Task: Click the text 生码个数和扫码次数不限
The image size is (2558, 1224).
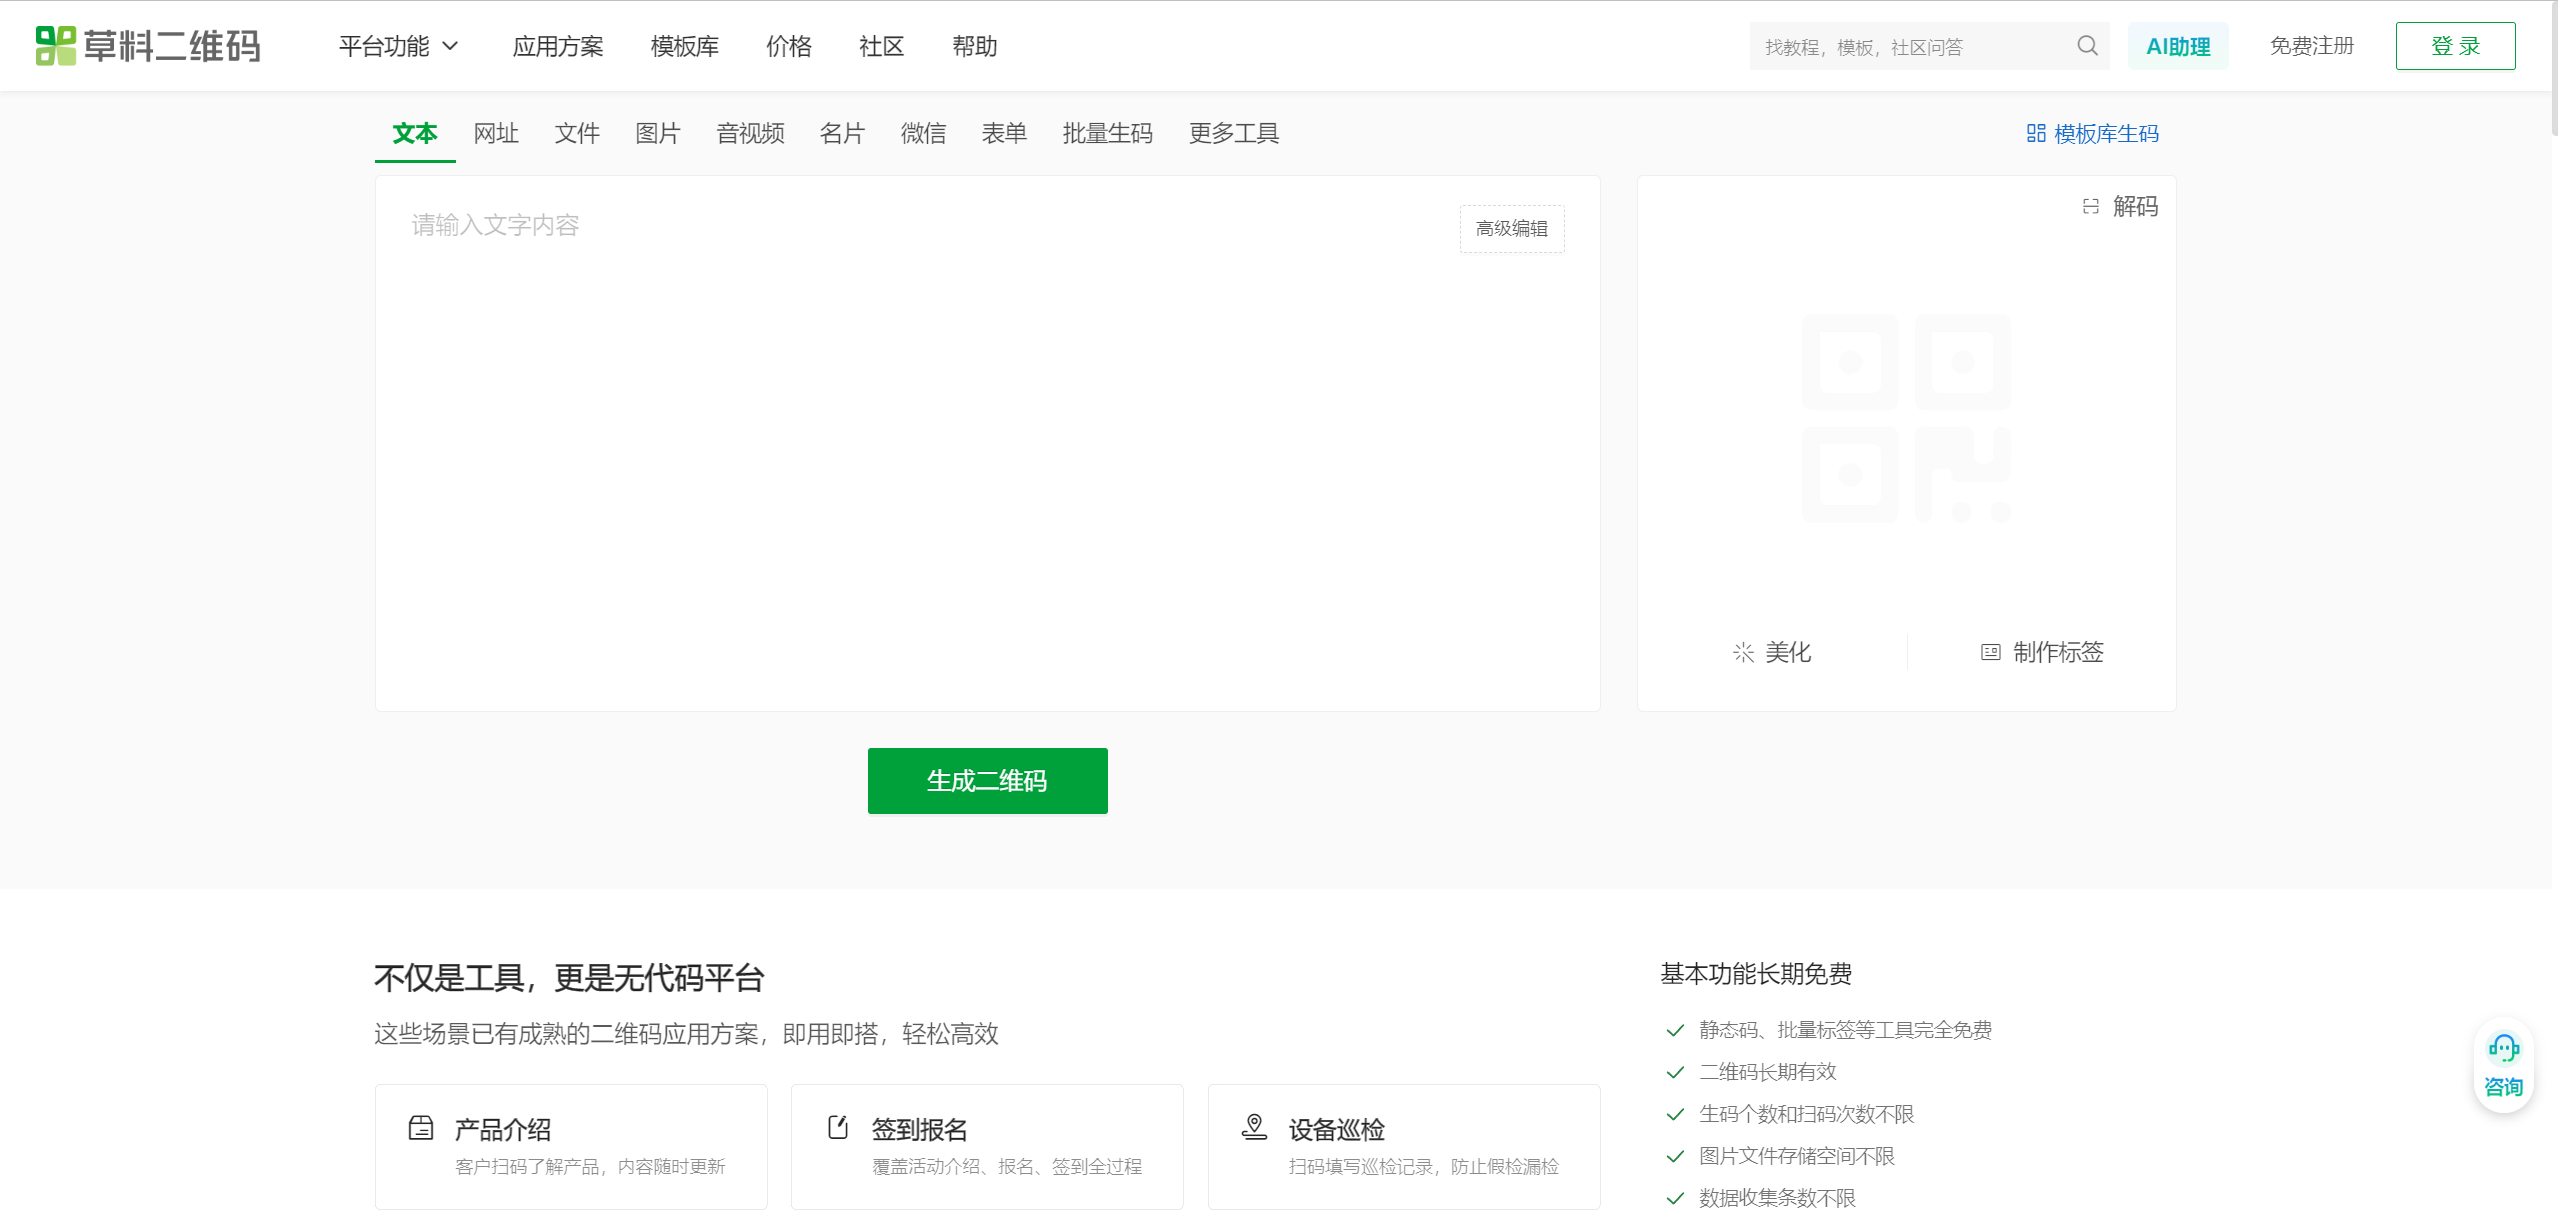Action: click(x=1806, y=1114)
